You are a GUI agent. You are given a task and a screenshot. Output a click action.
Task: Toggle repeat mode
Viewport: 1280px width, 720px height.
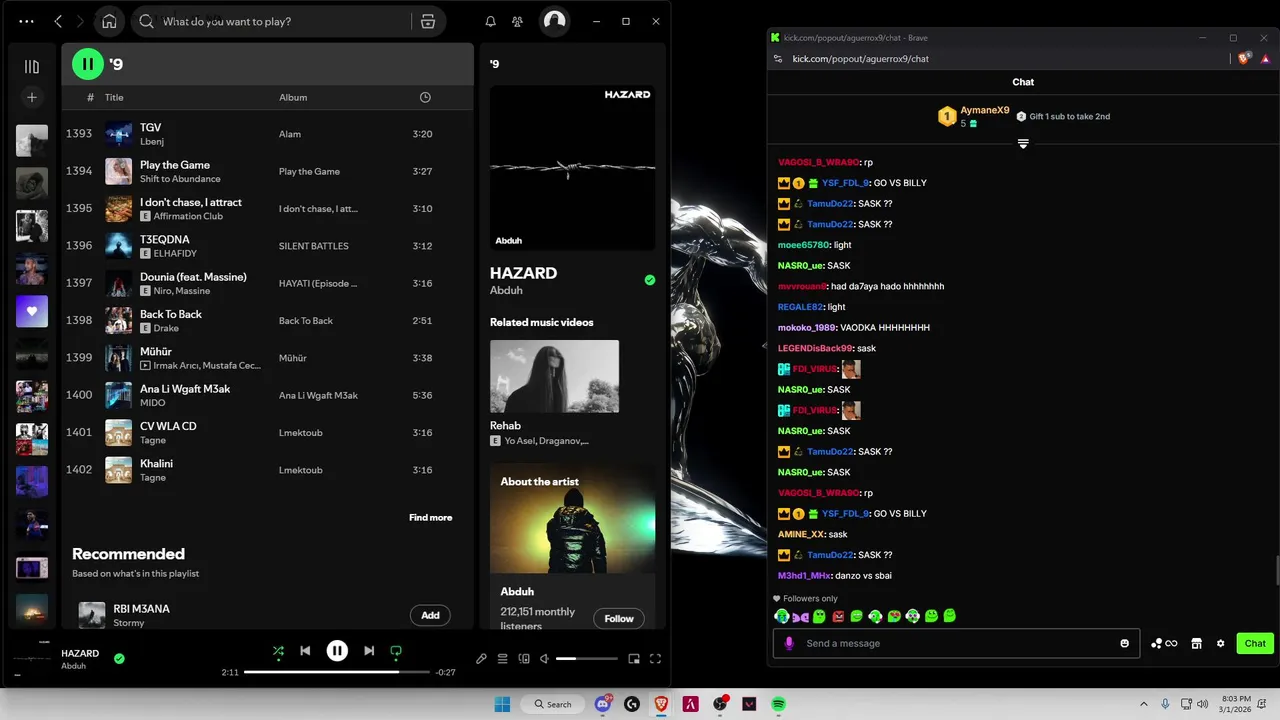point(396,651)
